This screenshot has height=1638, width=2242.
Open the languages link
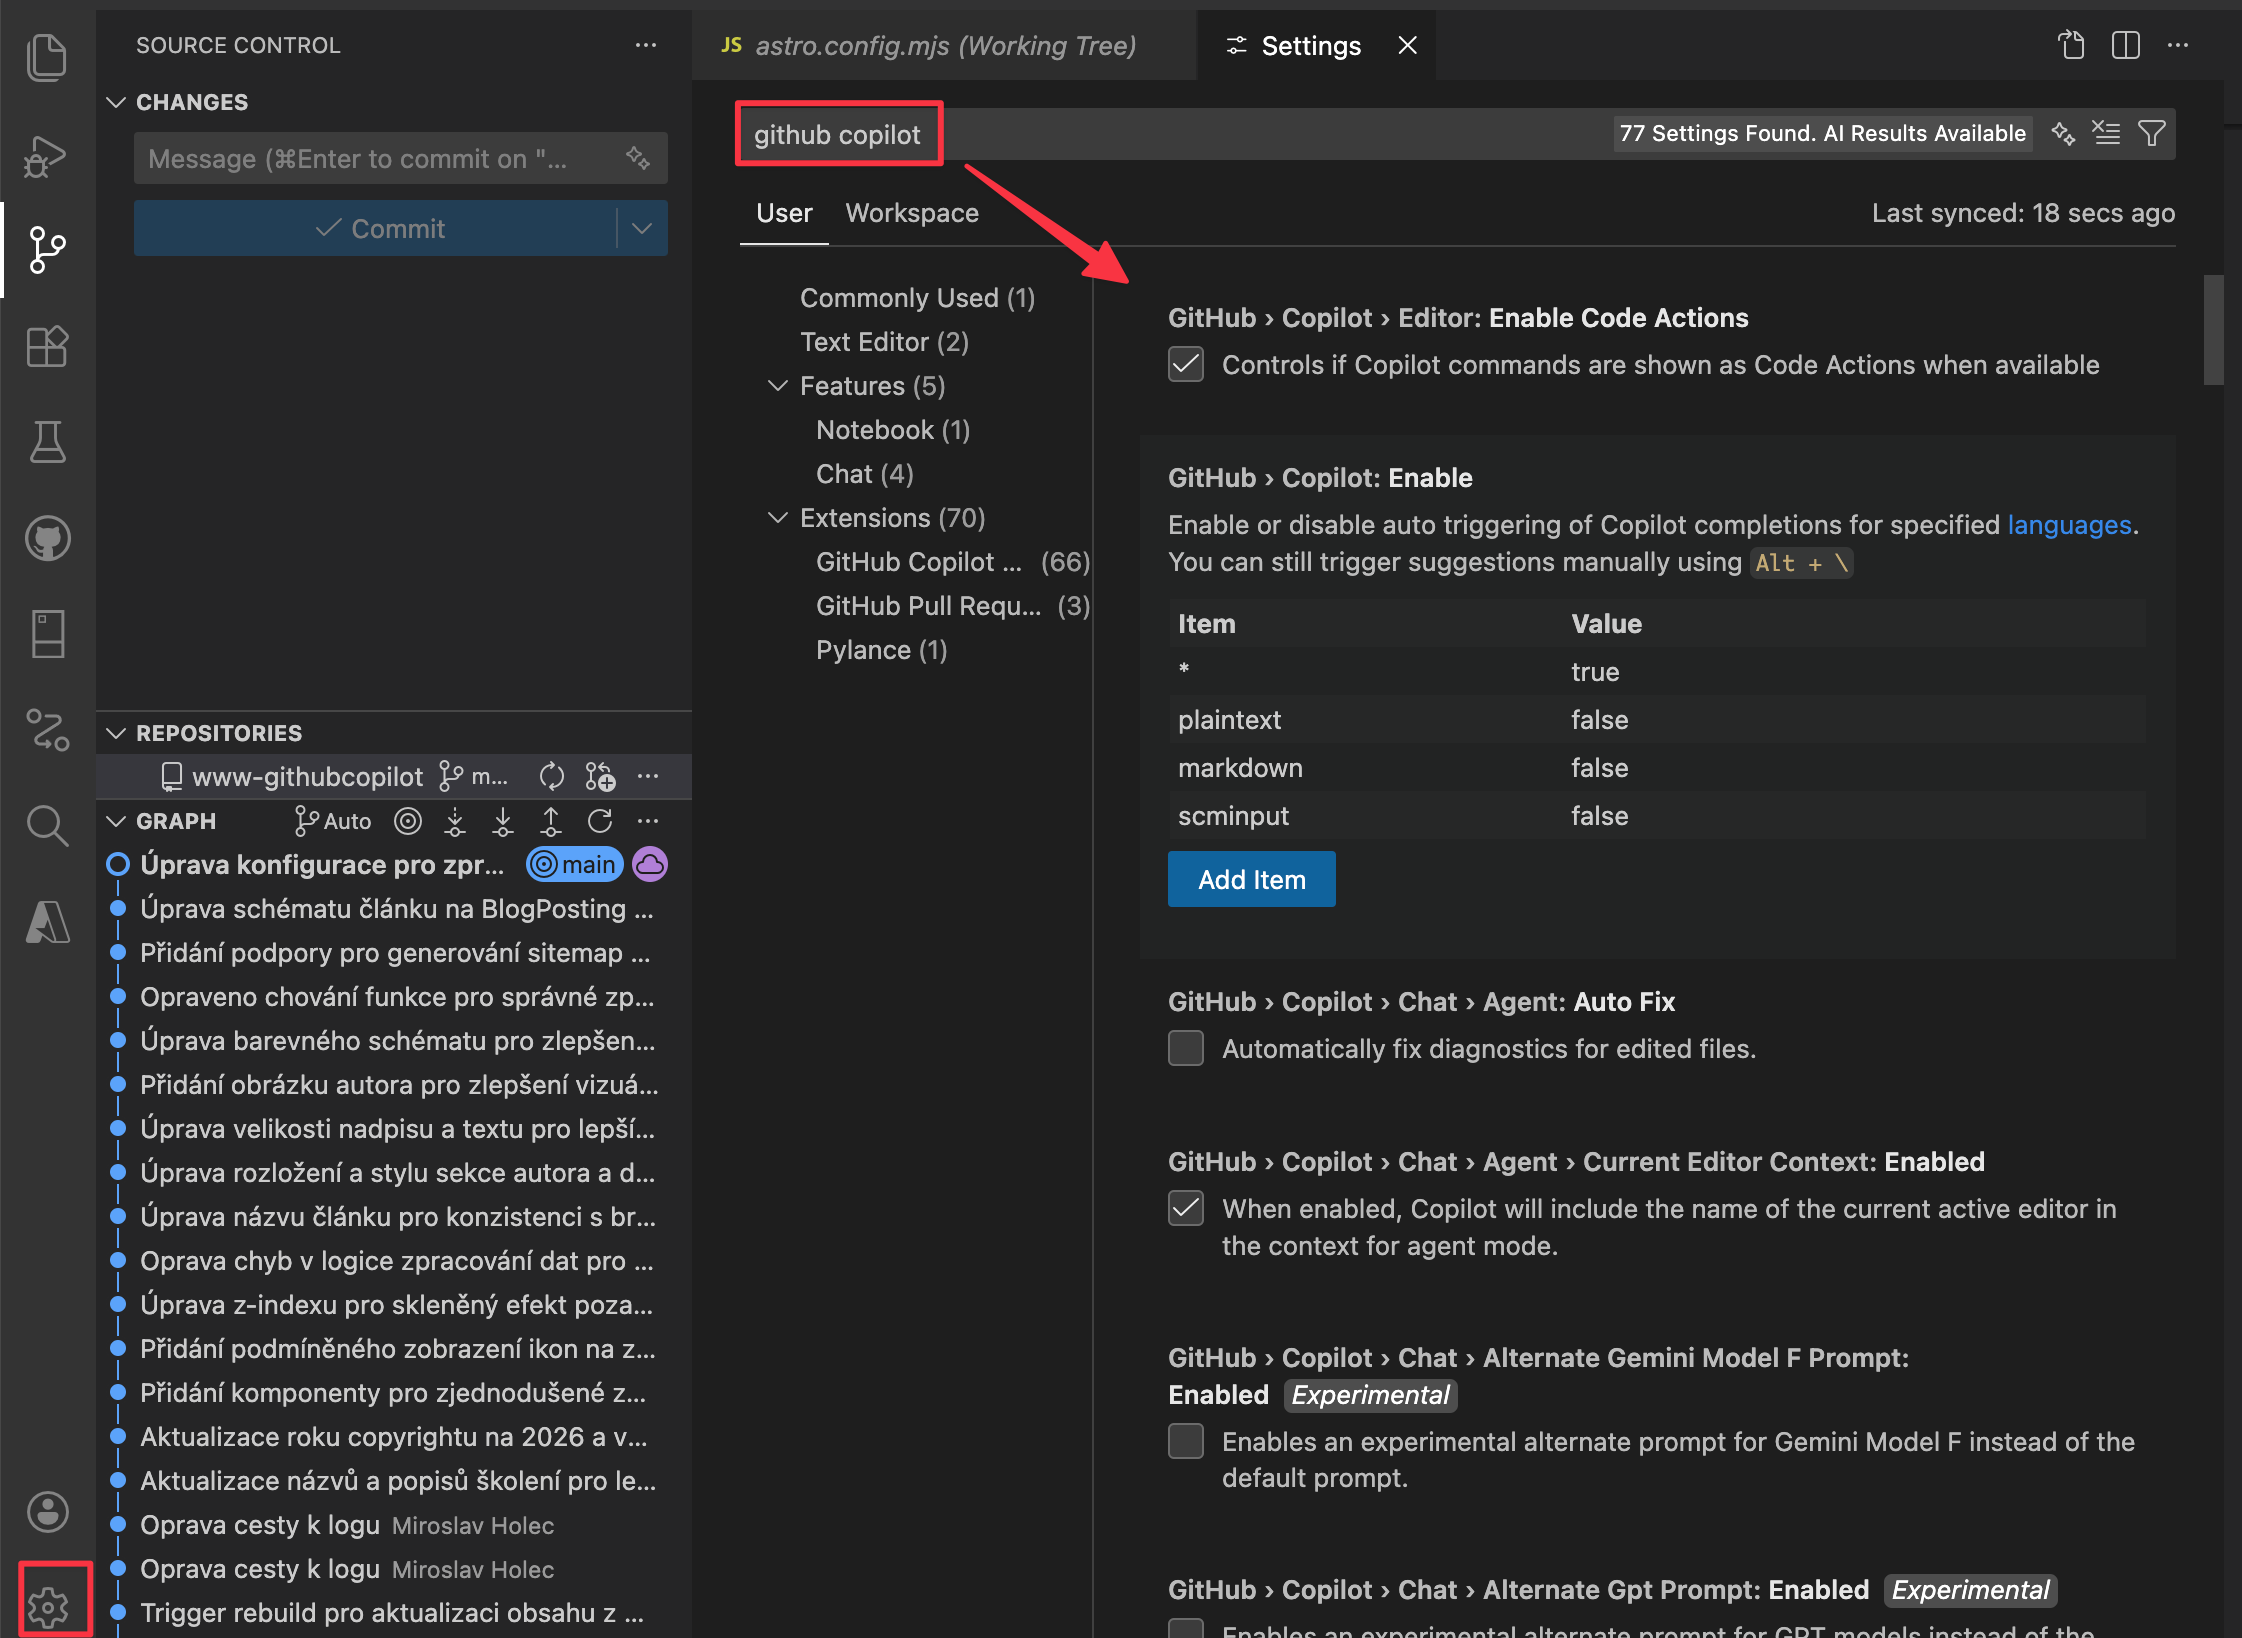tap(2069, 525)
